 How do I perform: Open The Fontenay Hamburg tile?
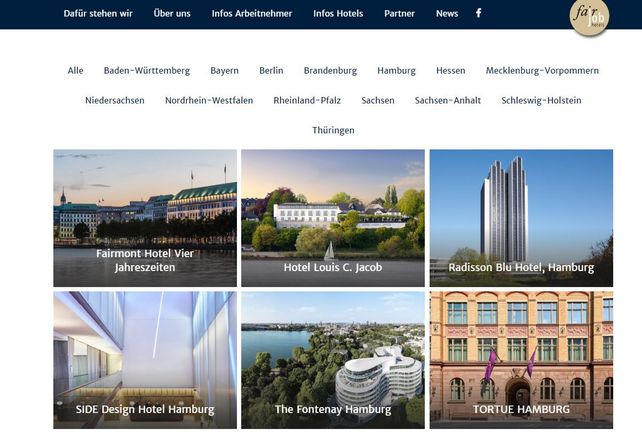(x=333, y=360)
